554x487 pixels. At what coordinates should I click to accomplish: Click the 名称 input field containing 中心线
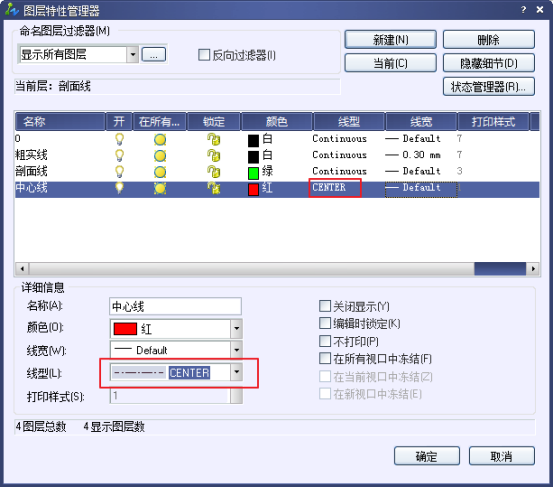click(175, 306)
